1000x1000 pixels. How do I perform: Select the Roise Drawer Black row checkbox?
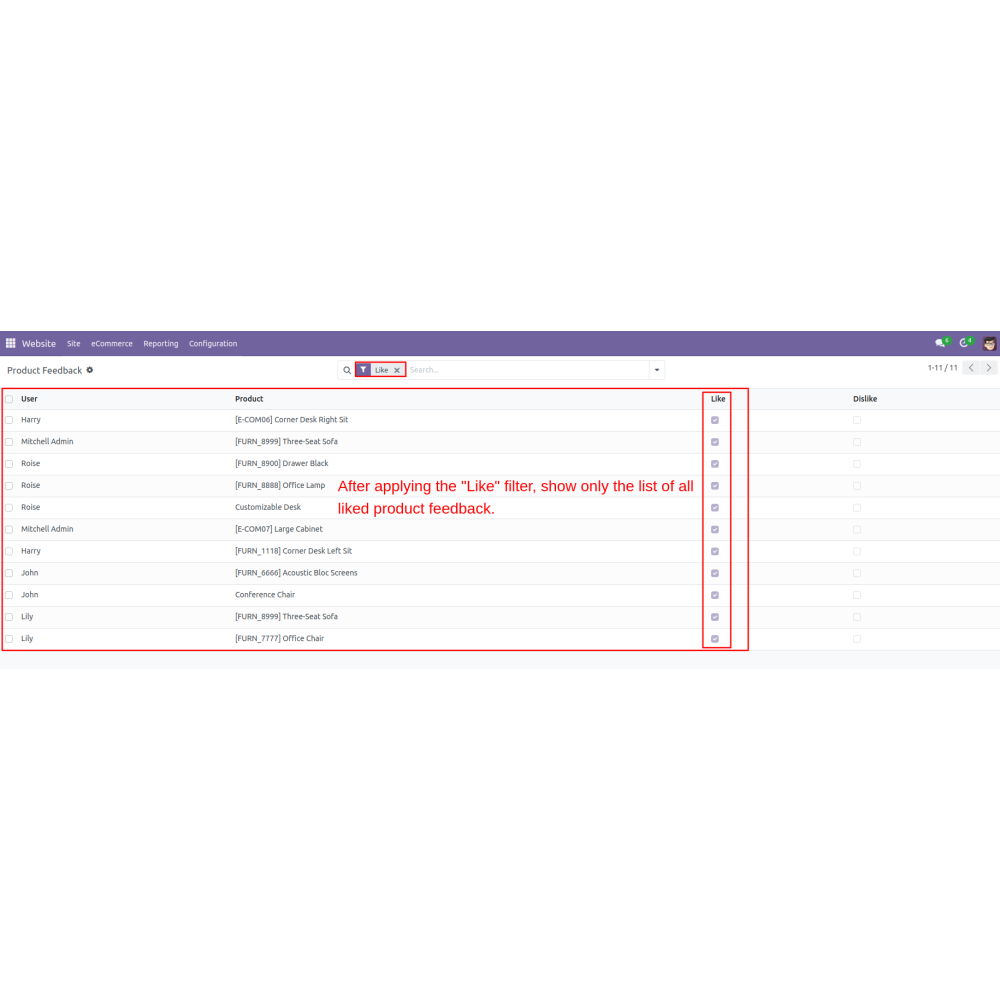9,464
